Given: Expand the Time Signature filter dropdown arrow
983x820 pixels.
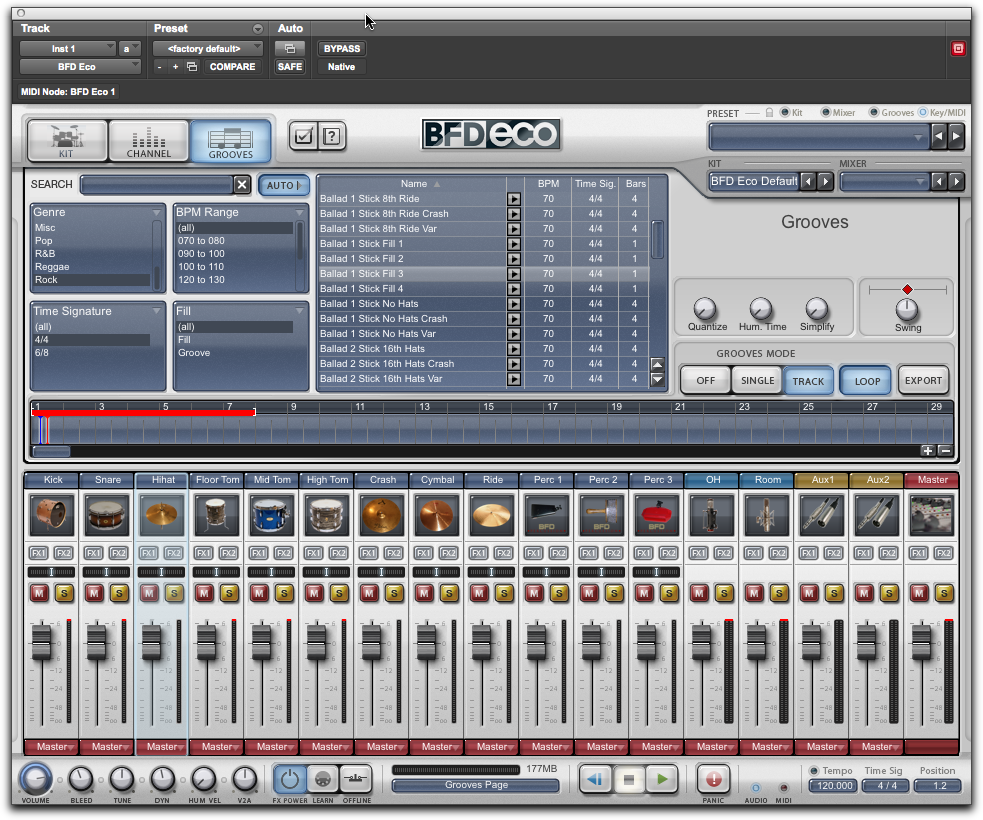Looking at the screenshot, I should click(x=156, y=312).
